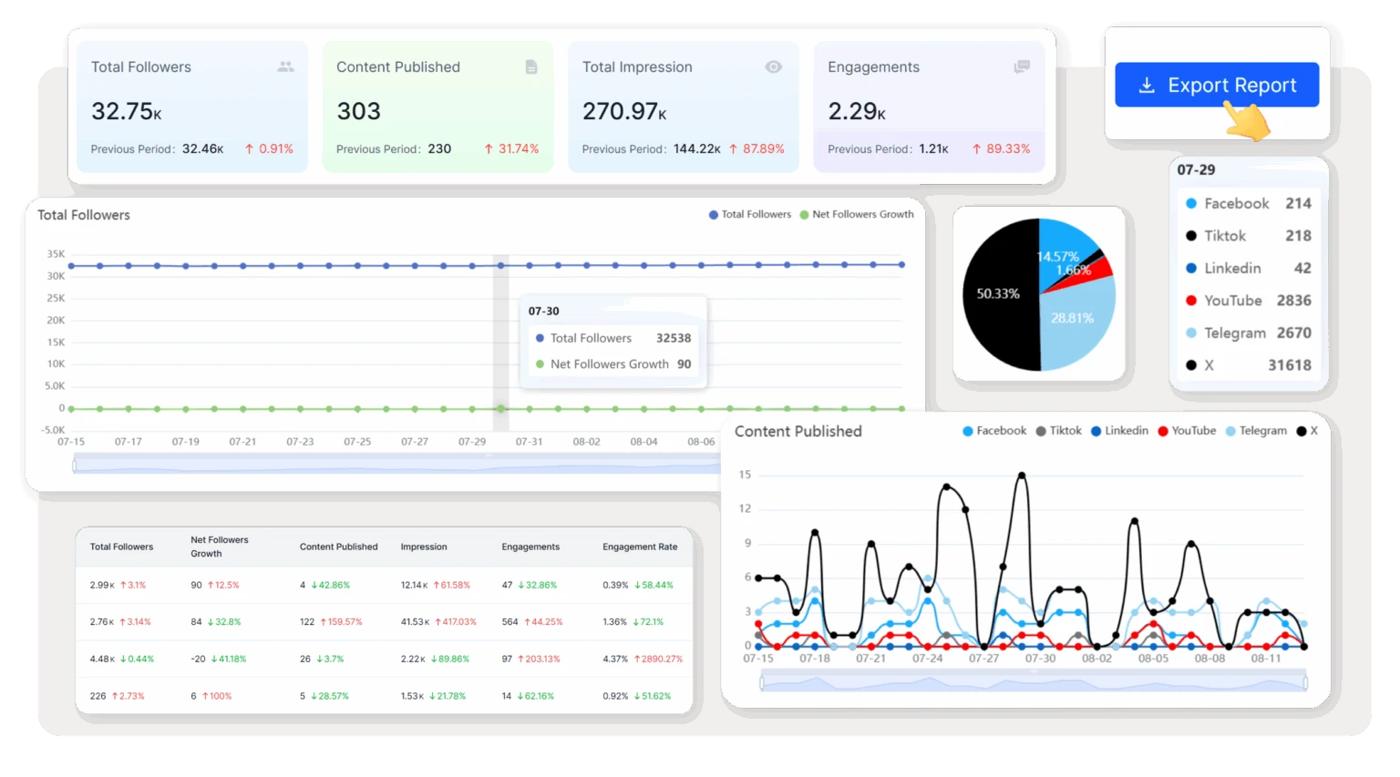Click the 07-30 tooltip Total Followers 32538 row

[613, 338]
